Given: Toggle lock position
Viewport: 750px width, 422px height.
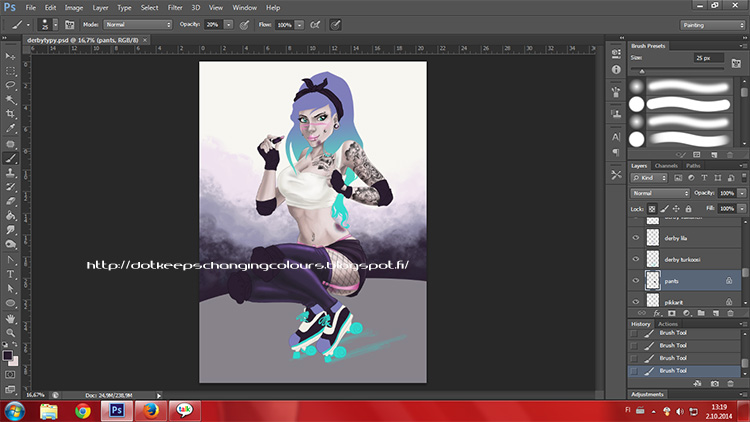Looking at the screenshot, I should [x=676, y=209].
